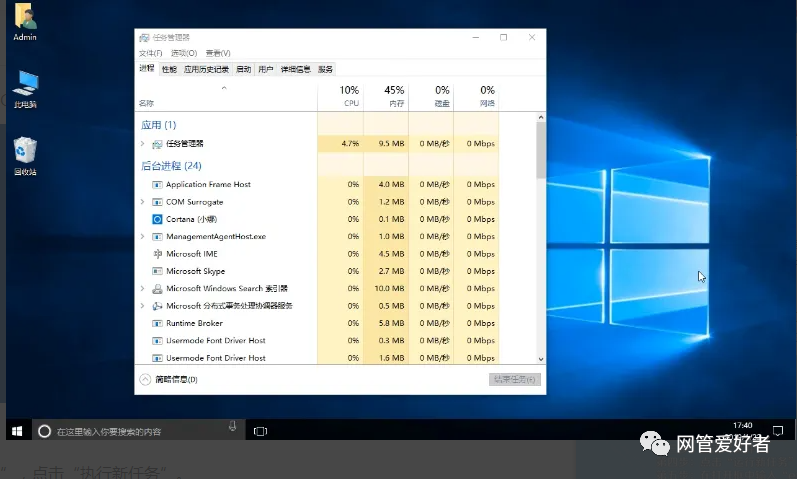Click the 任务管理器 process row icon
797x479 pixels.
(x=157, y=144)
